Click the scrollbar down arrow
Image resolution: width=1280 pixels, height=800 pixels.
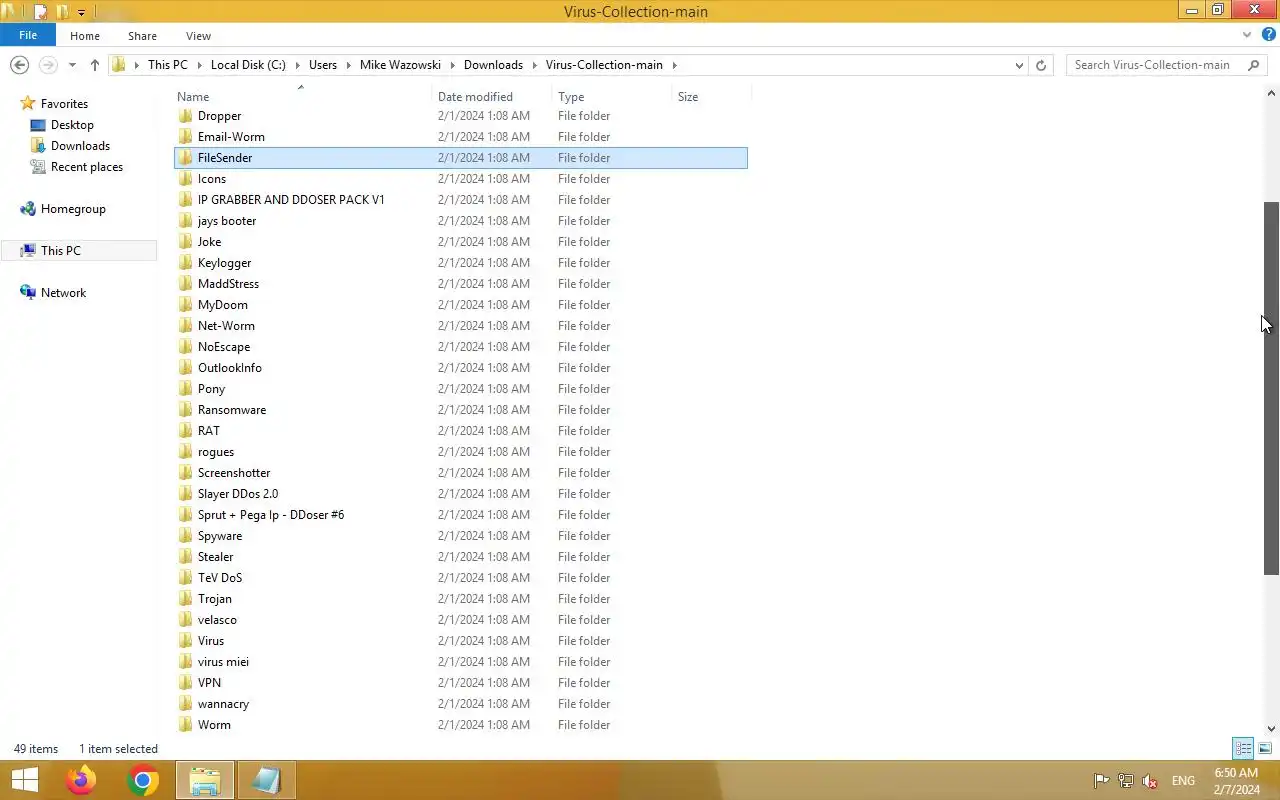[x=1271, y=730]
